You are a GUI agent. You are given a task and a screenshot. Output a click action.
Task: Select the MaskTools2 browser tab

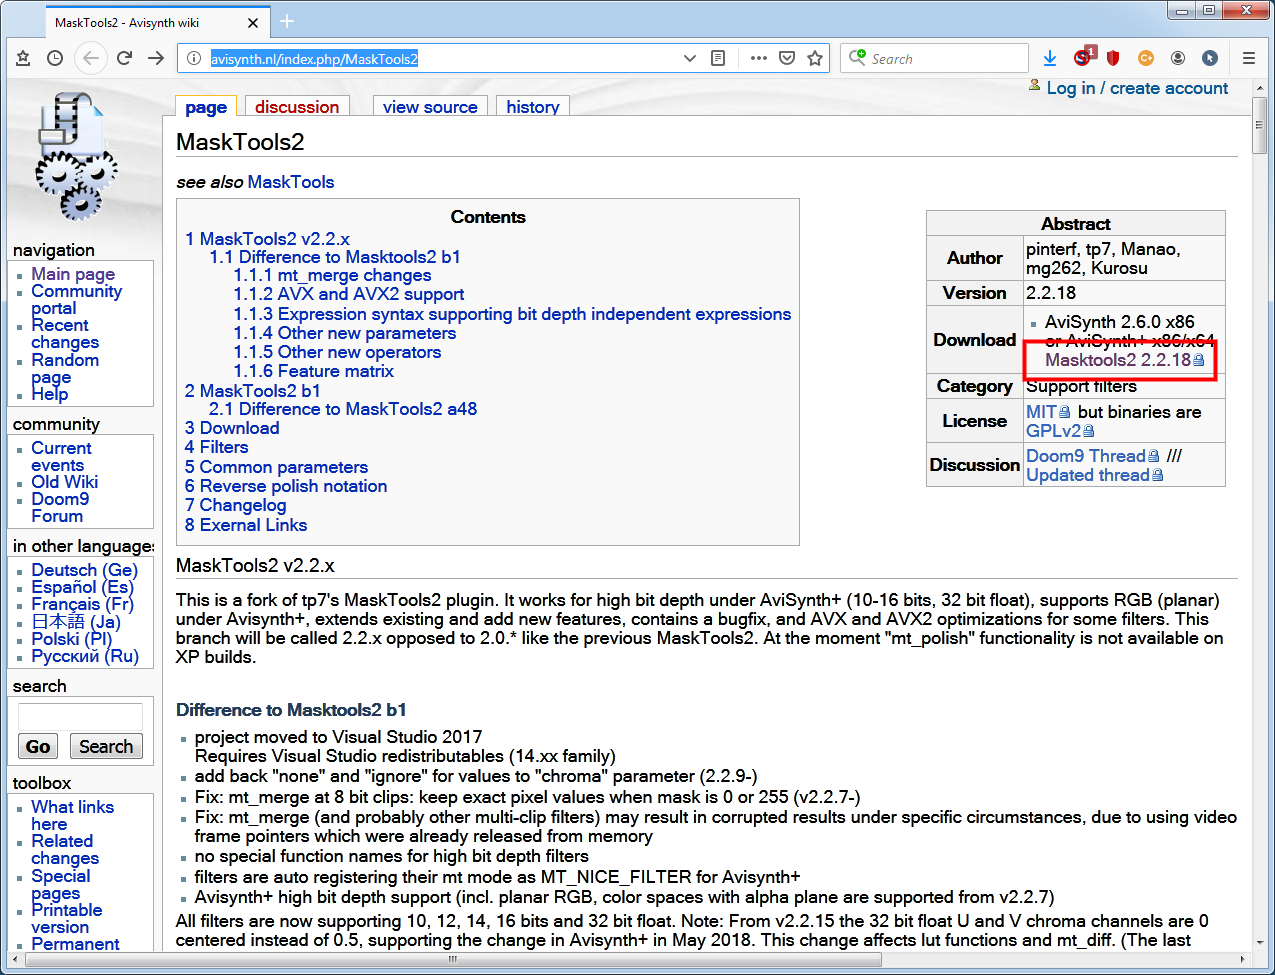[157, 22]
